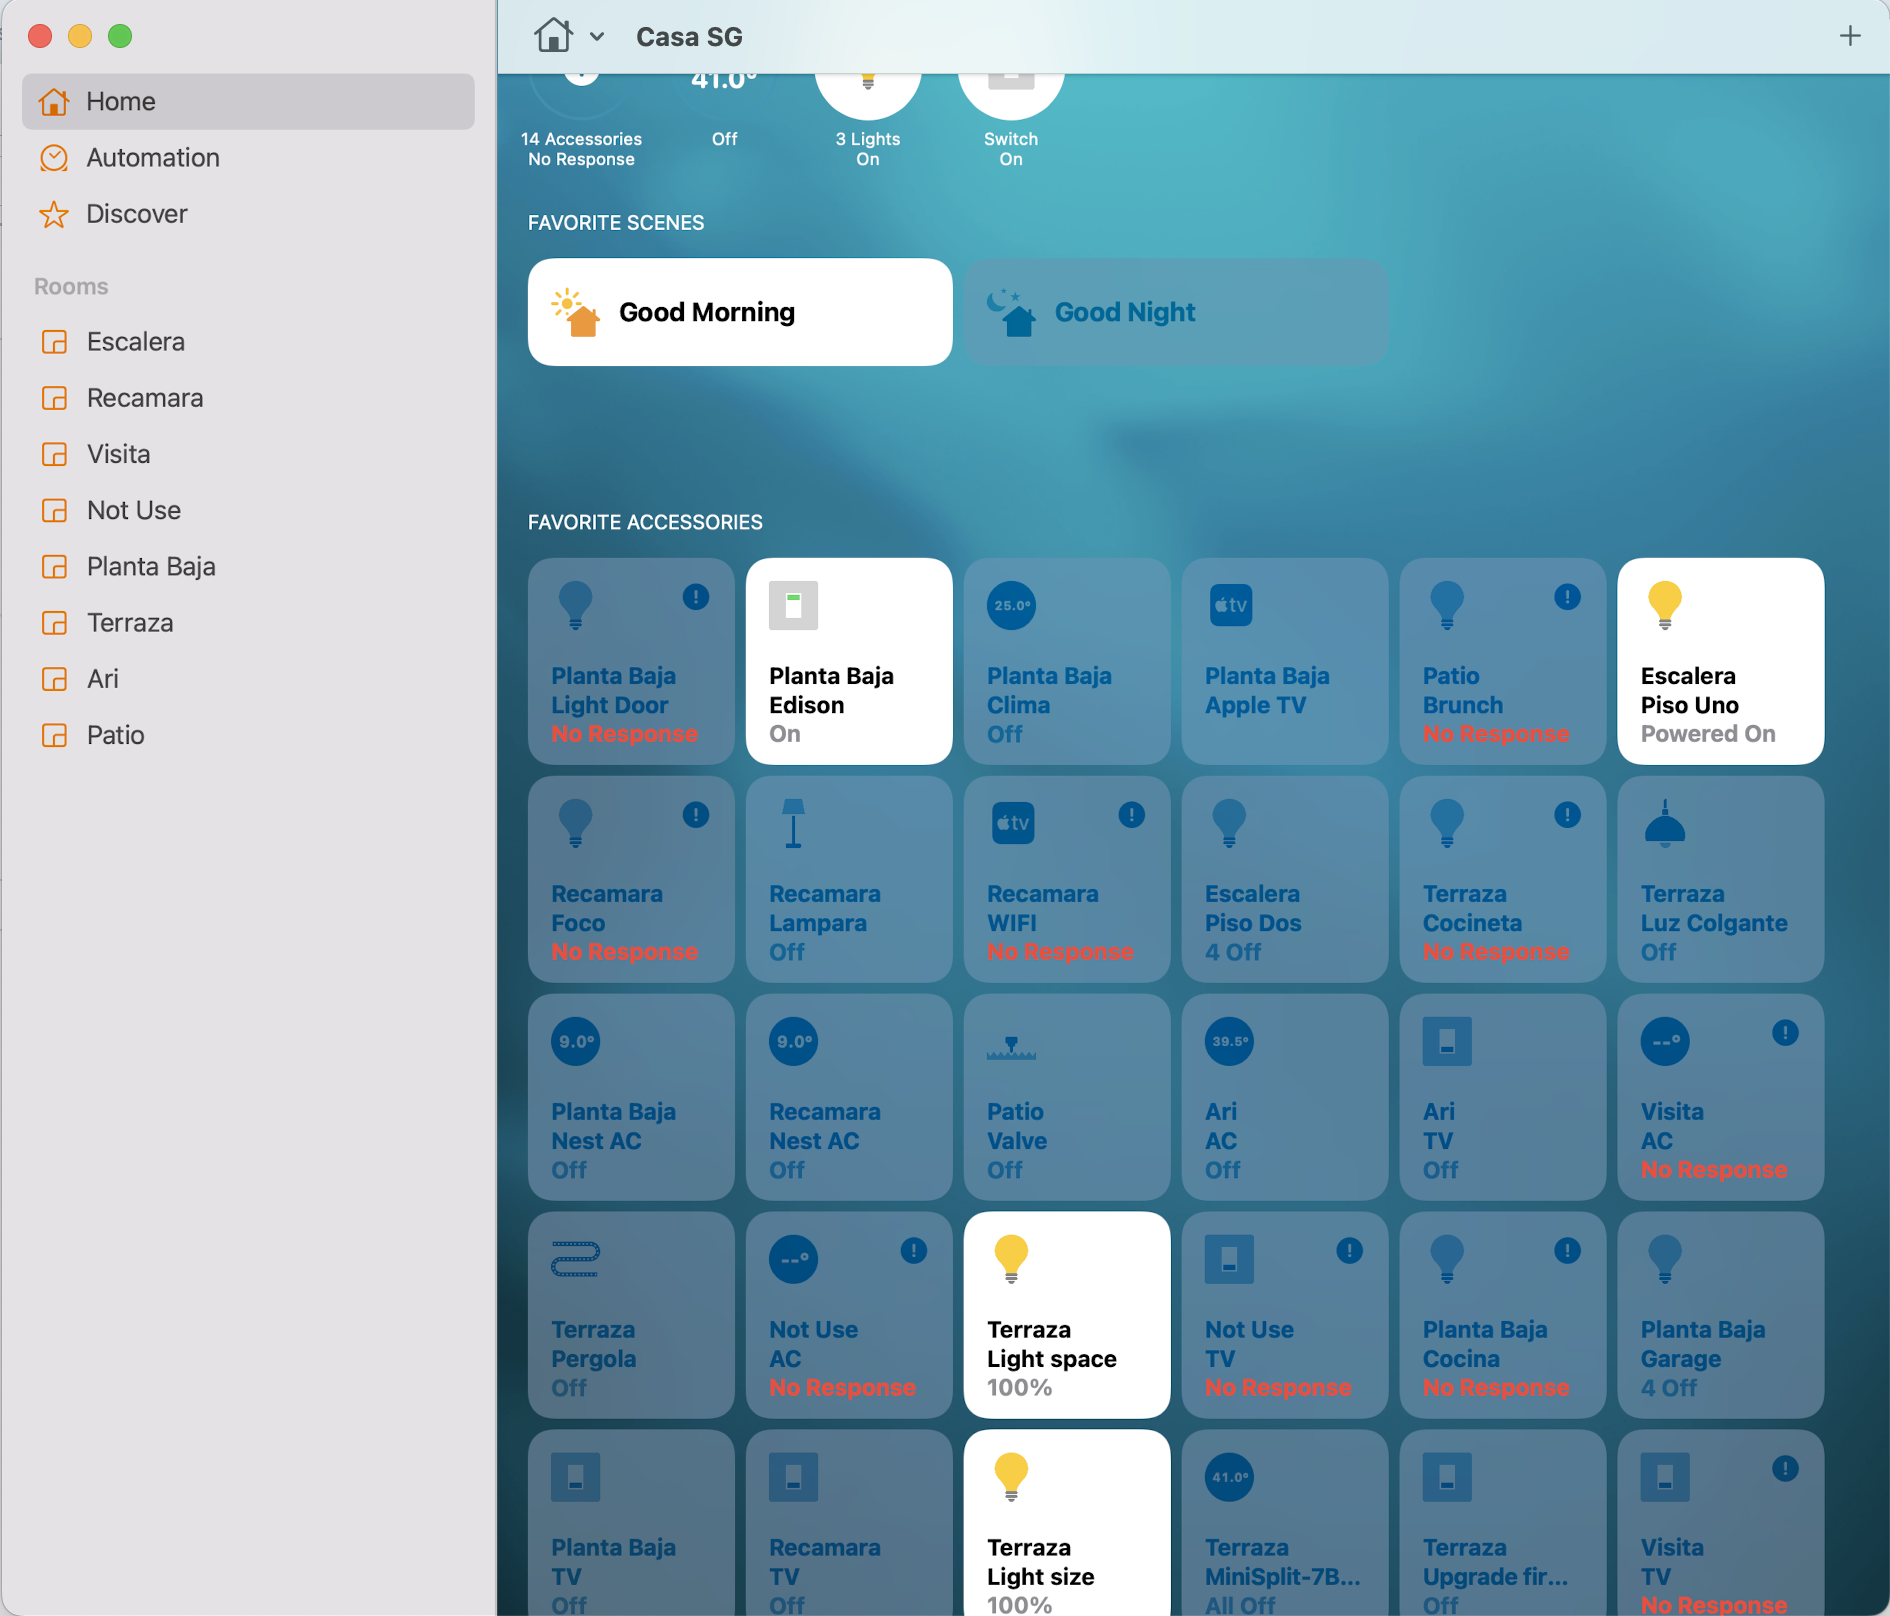The width and height of the screenshot is (1890, 1616).
Task: Click the Recamara Lampara floor lamp icon
Action: pos(793,823)
